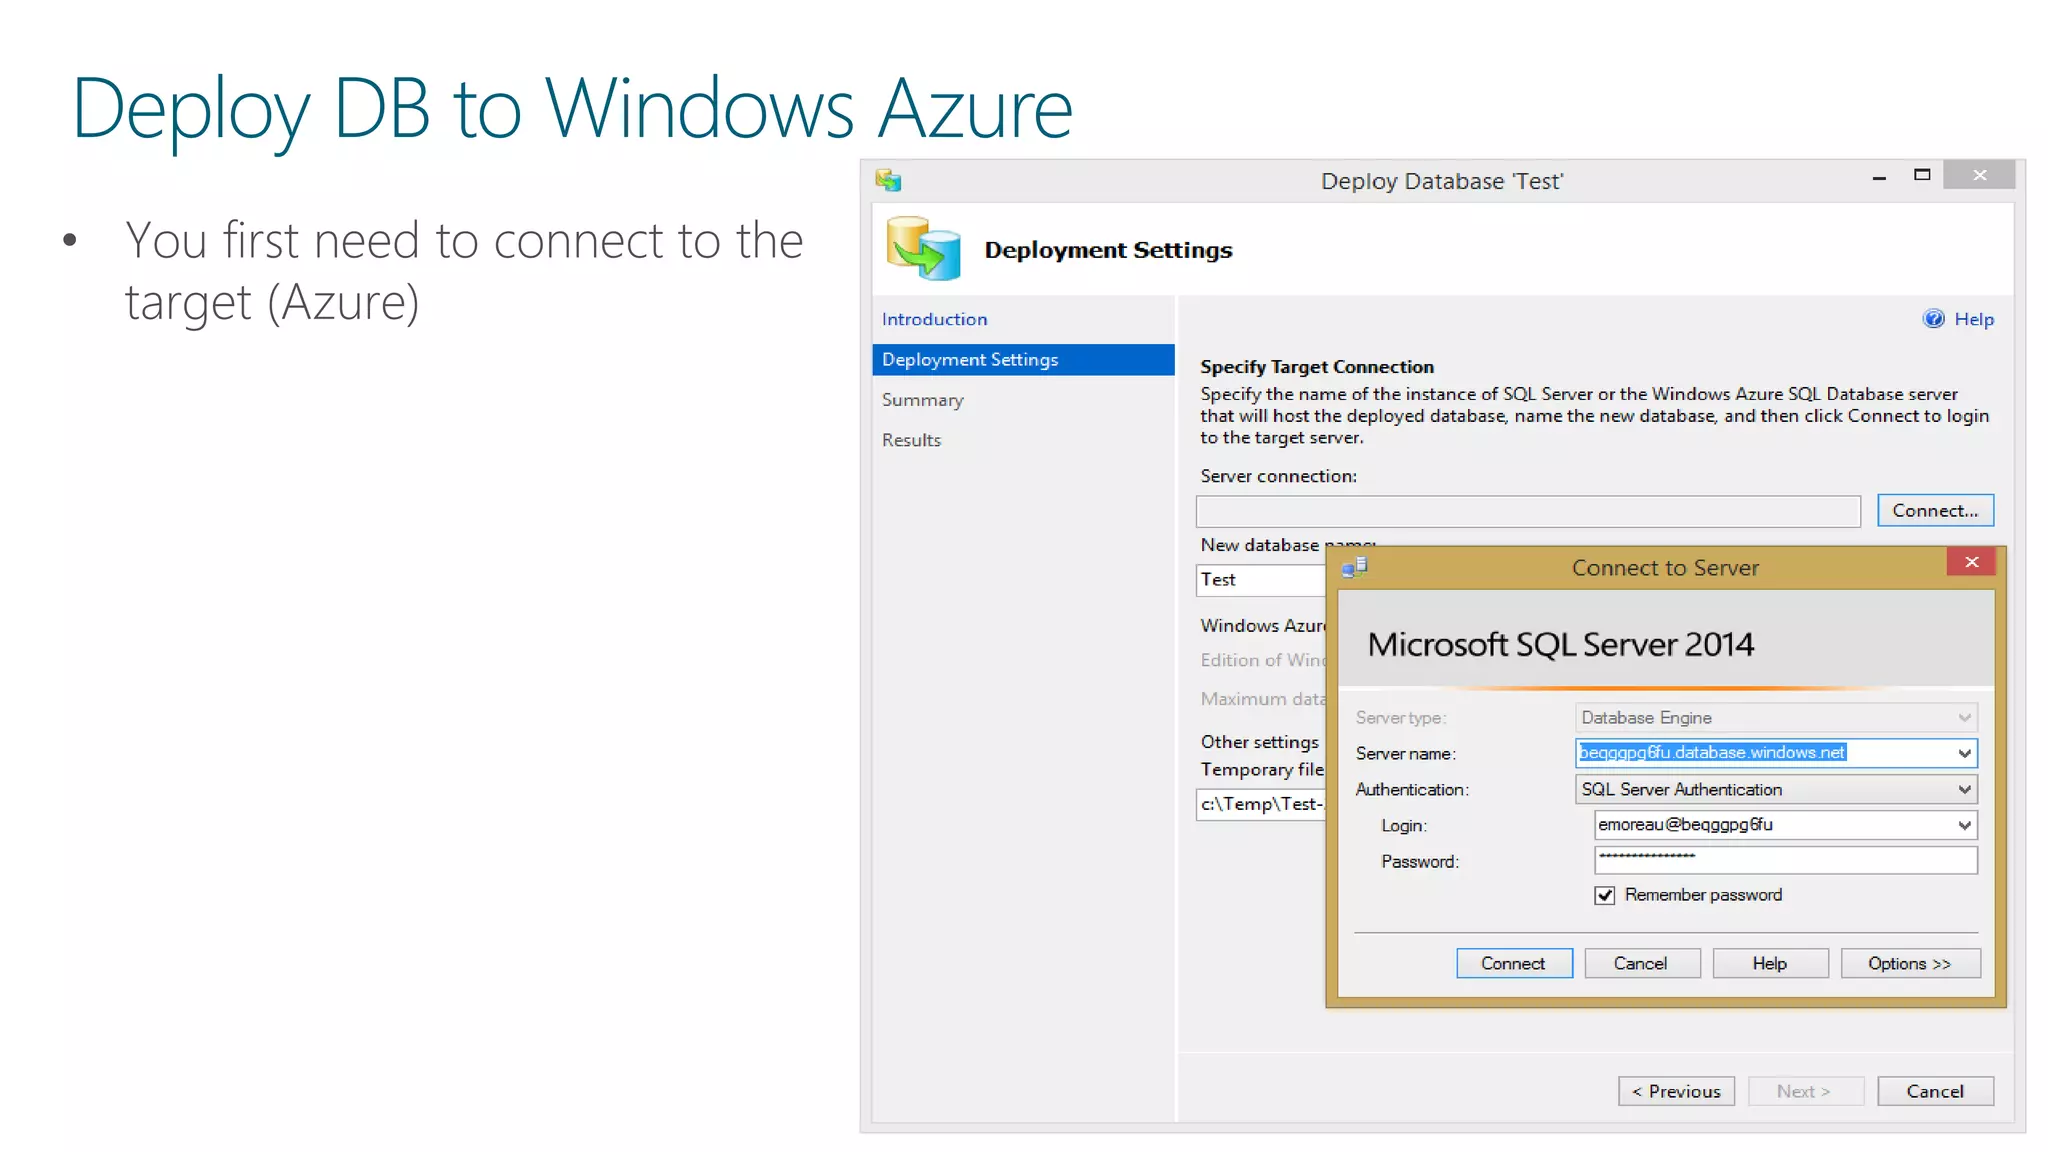This screenshot has width=2048, height=1152.
Task: Click Cancel at the bottom of the Deploy wizard
Action: click(x=1935, y=1091)
